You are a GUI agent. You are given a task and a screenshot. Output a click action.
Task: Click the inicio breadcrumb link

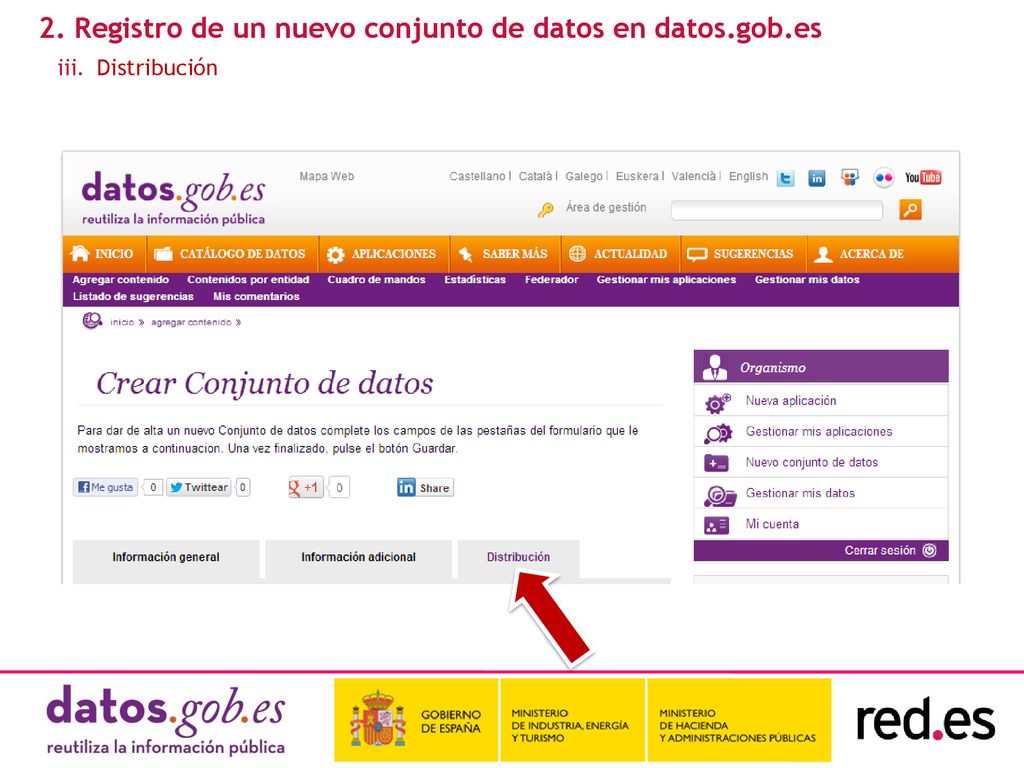click(122, 322)
